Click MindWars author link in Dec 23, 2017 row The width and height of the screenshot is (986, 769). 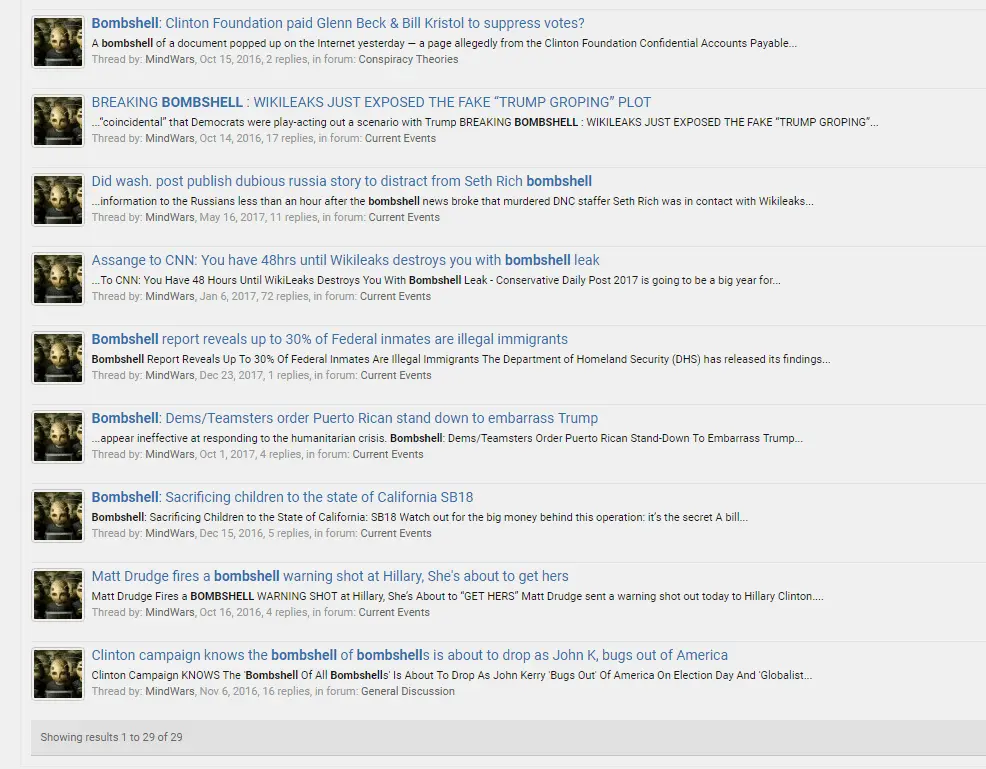(x=170, y=375)
